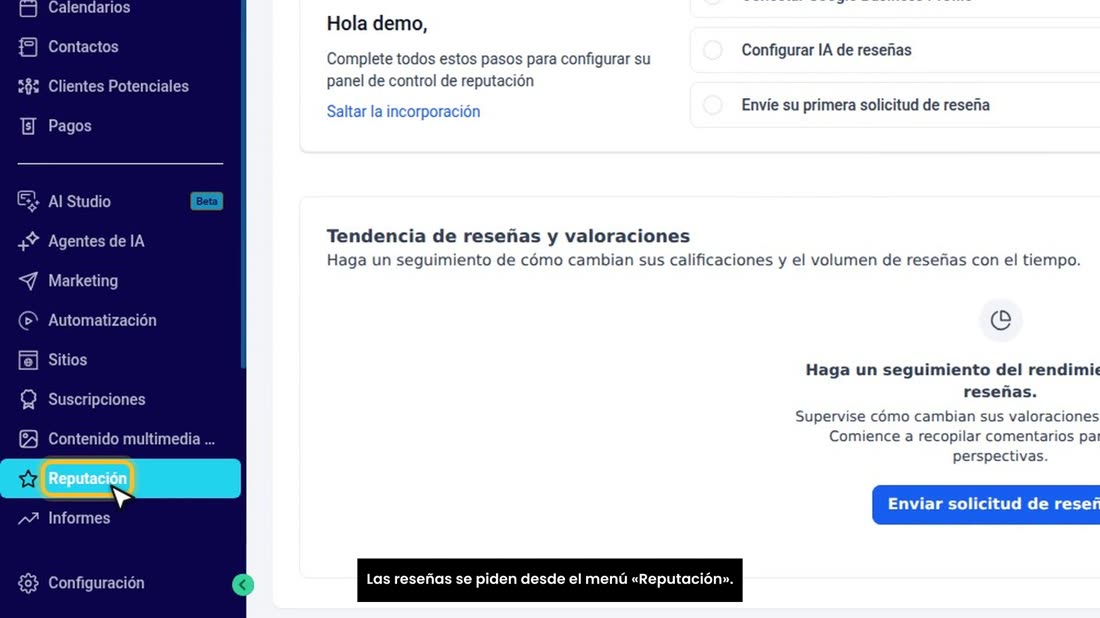Click the pie chart icon in trends card
This screenshot has height=618, width=1100.
(1000, 320)
